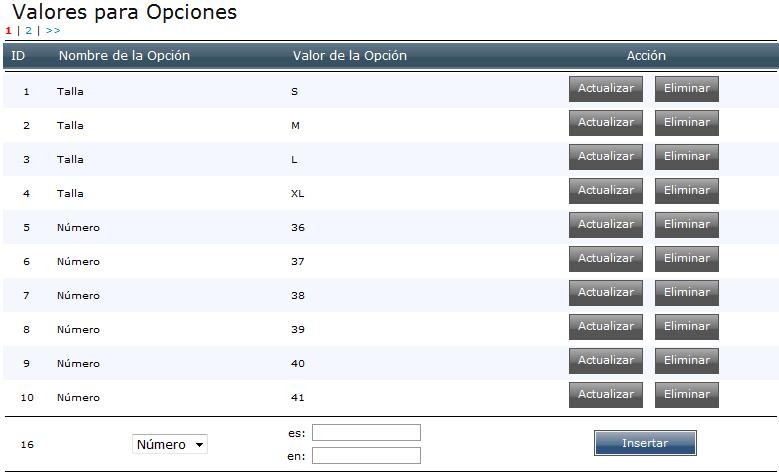Open the Número option dropdown

(x=170, y=445)
